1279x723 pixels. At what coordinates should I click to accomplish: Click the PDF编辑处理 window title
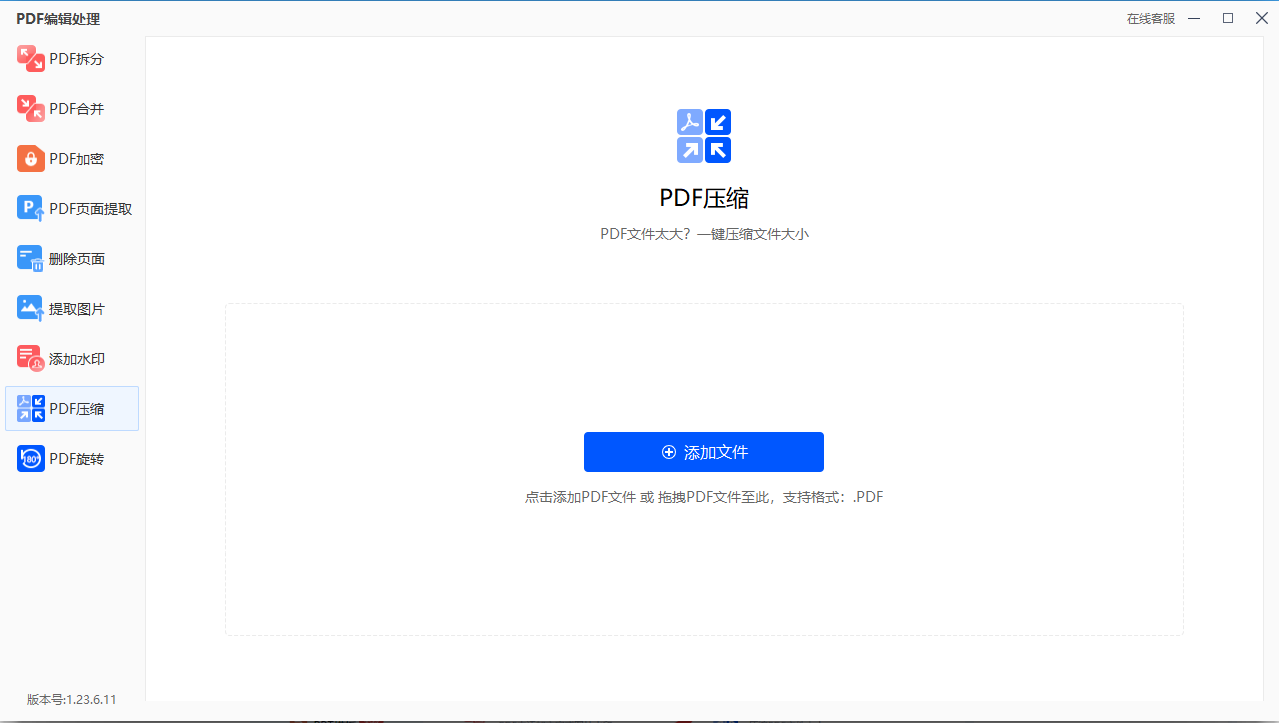click(58, 19)
